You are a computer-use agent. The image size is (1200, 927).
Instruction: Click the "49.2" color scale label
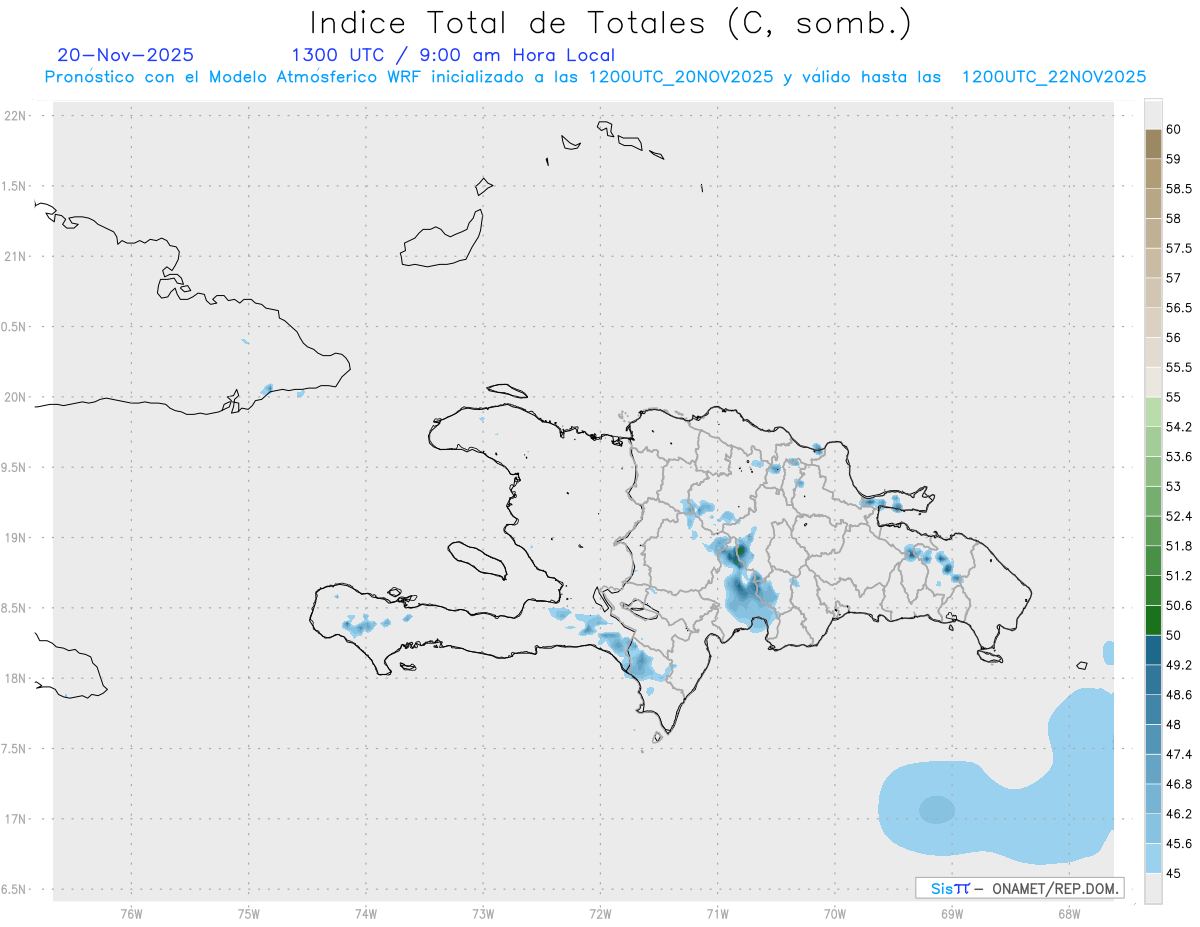pos(1178,665)
